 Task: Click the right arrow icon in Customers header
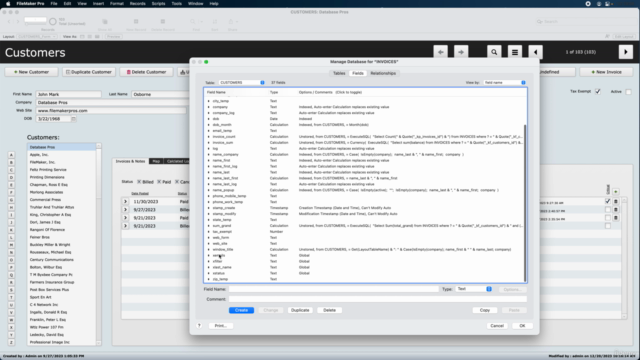(x=461, y=52)
